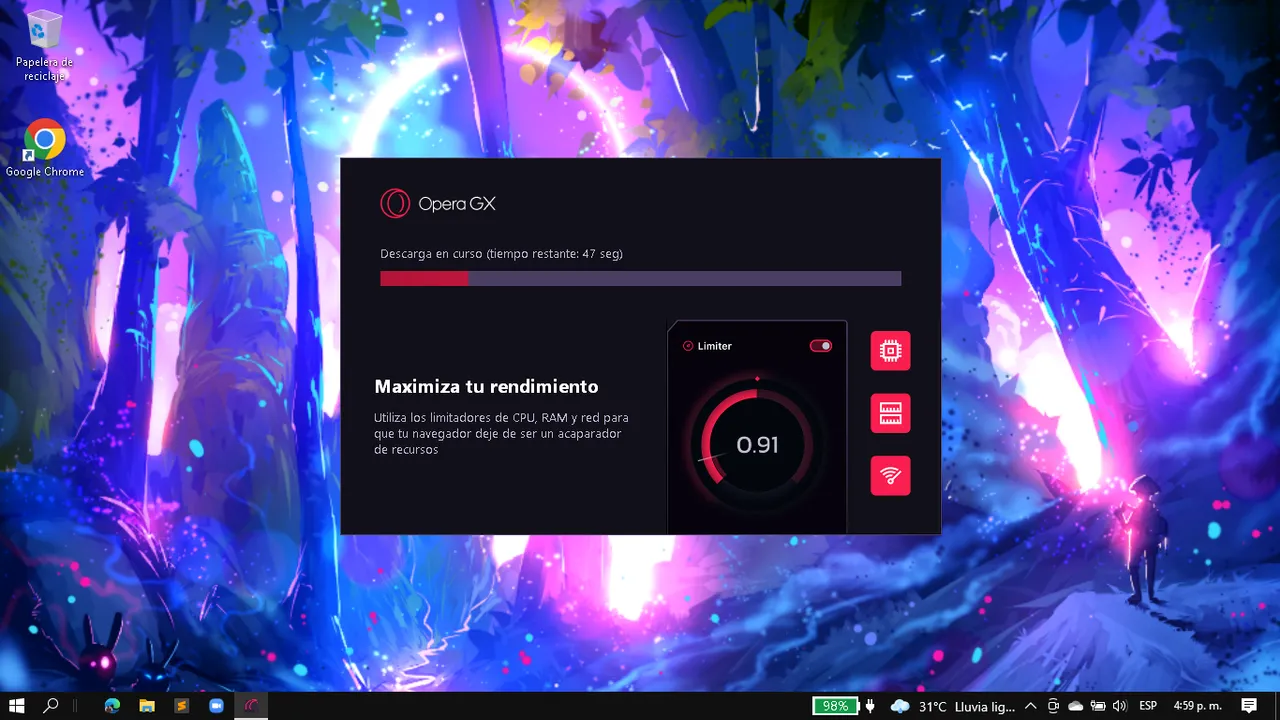Click the Opera GX logo

click(x=438, y=204)
